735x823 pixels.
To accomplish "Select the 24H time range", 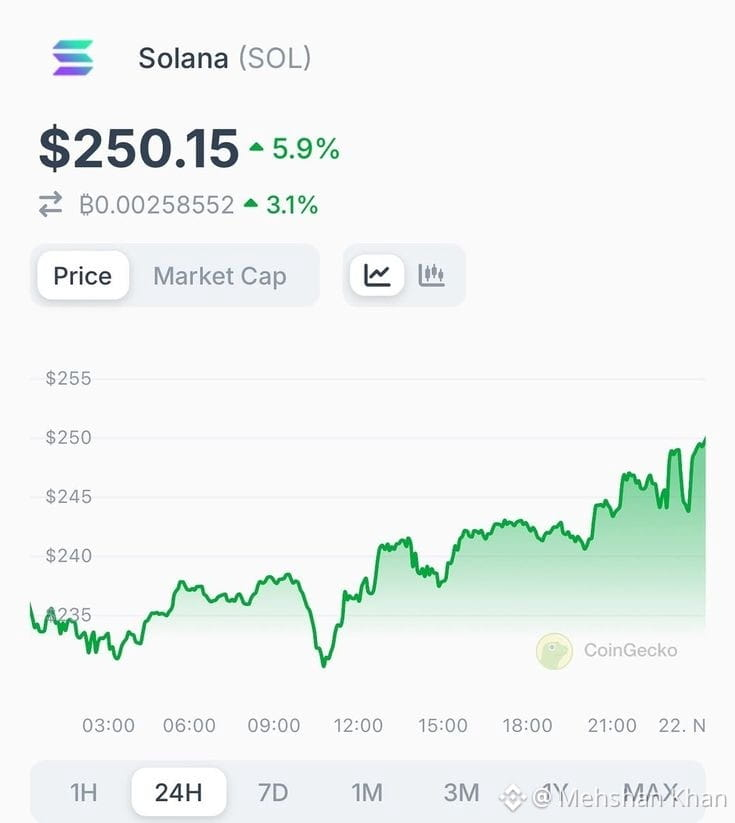I will [178, 793].
